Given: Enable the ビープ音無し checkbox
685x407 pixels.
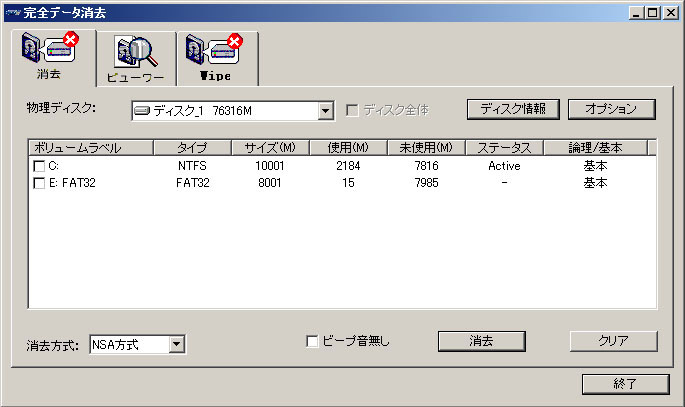Looking at the screenshot, I should pyautogui.click(x=312, y=341).
